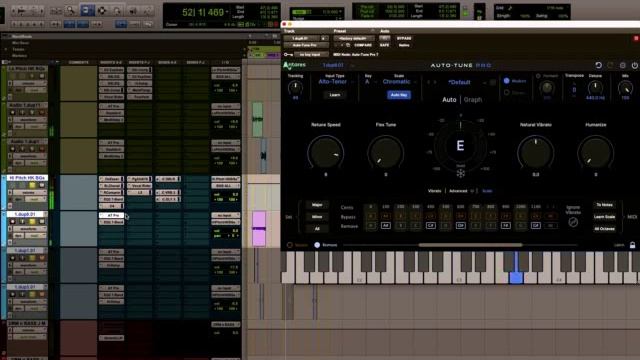Open factory default preset selector

353,38
